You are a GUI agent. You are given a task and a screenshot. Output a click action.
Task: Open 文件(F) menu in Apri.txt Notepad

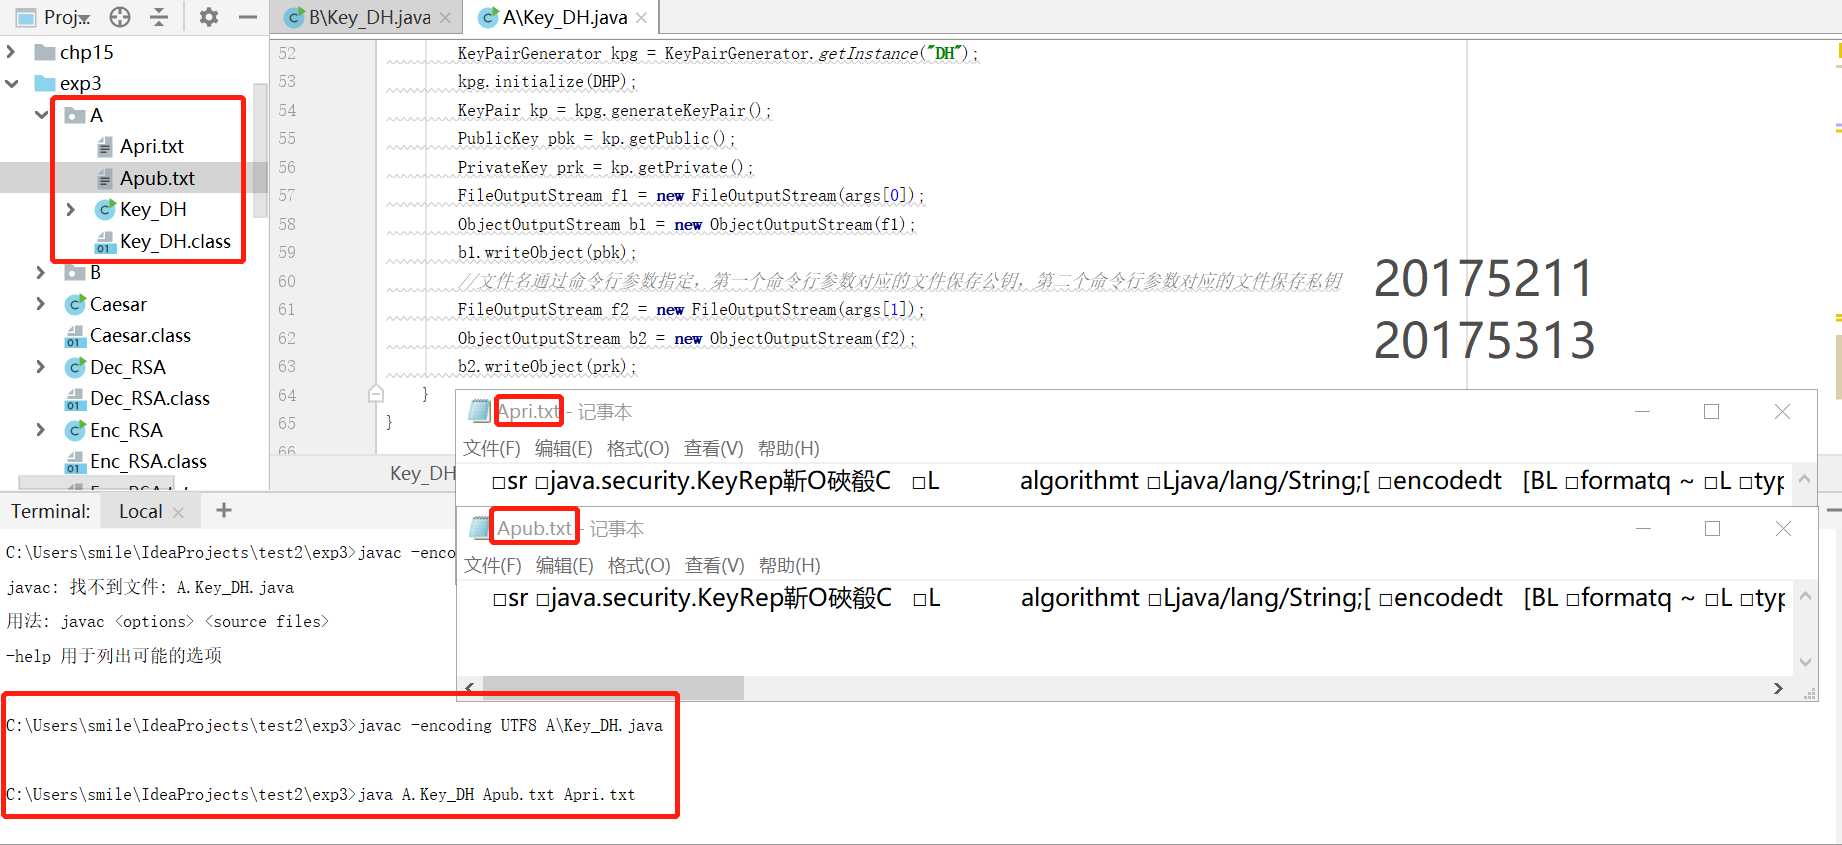492,448
